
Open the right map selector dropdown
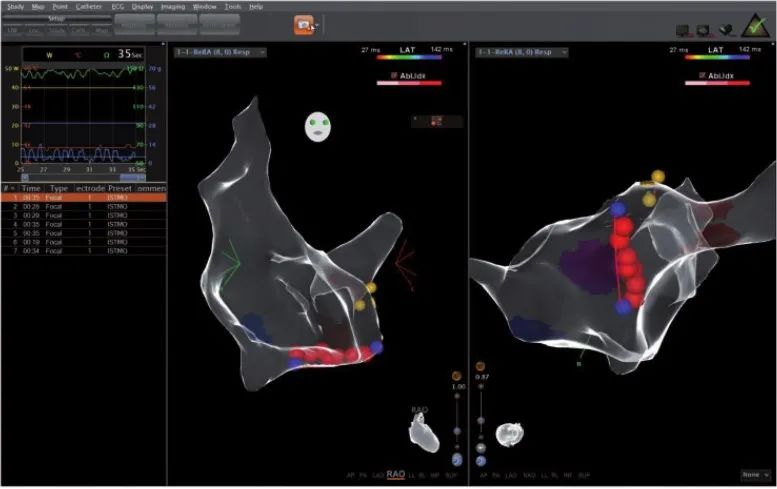[522, 52]
